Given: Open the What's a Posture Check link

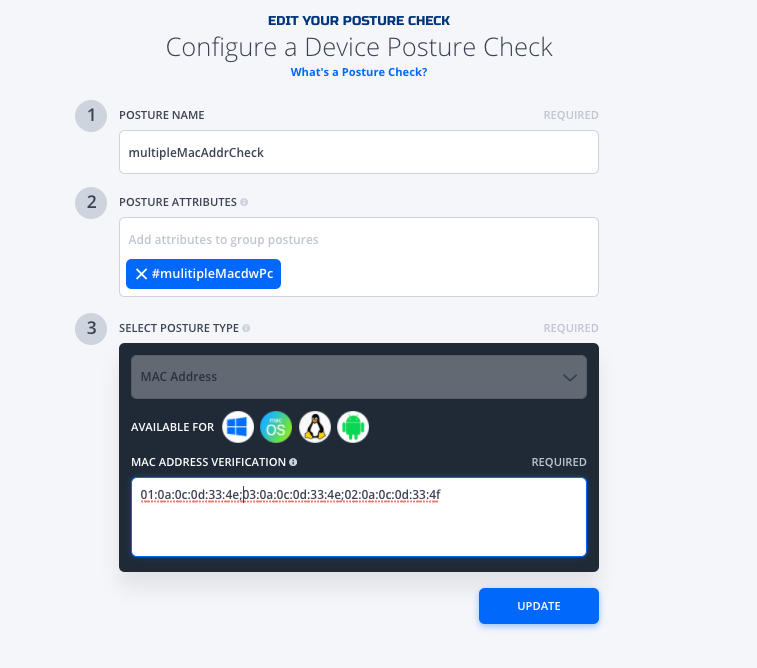Looking at the screenshot, I should point(359,72).
